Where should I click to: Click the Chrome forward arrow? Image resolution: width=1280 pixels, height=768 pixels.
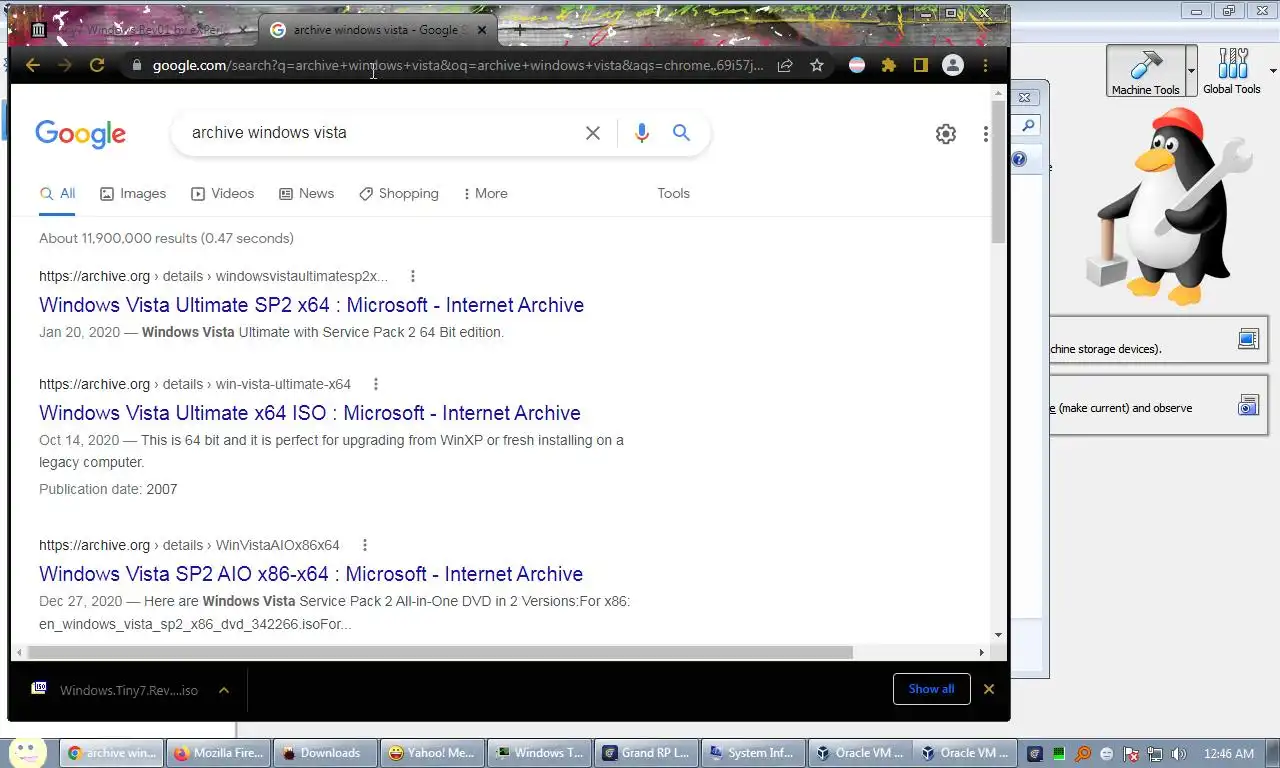pos(65,65)
